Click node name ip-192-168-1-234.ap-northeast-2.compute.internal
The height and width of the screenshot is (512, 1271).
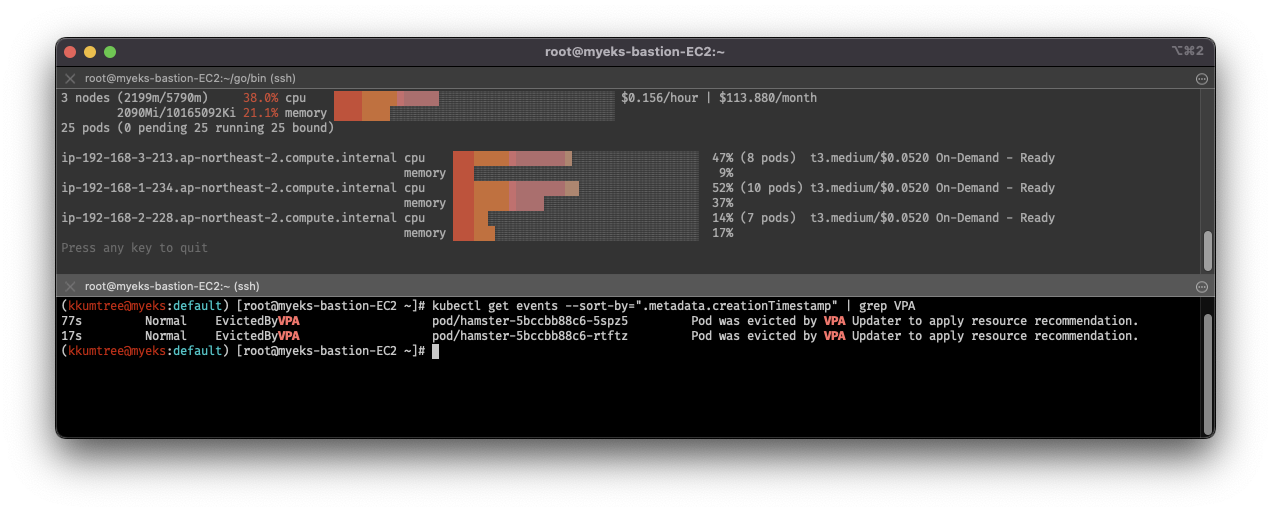click(x=229, y=188)
